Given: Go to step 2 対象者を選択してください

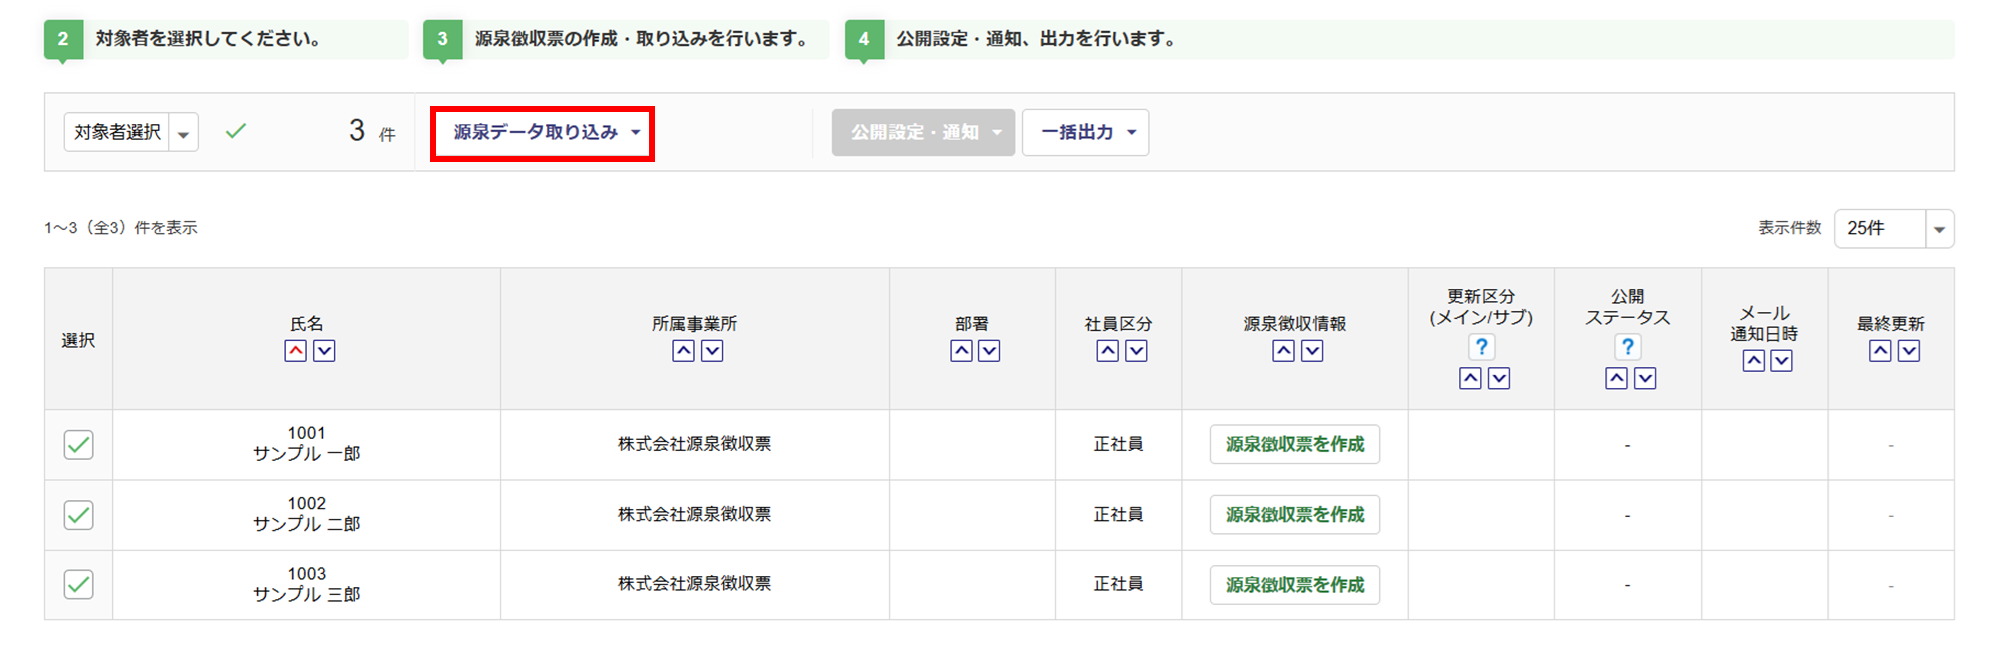Looking at the screenshot, I should point(226,39).
